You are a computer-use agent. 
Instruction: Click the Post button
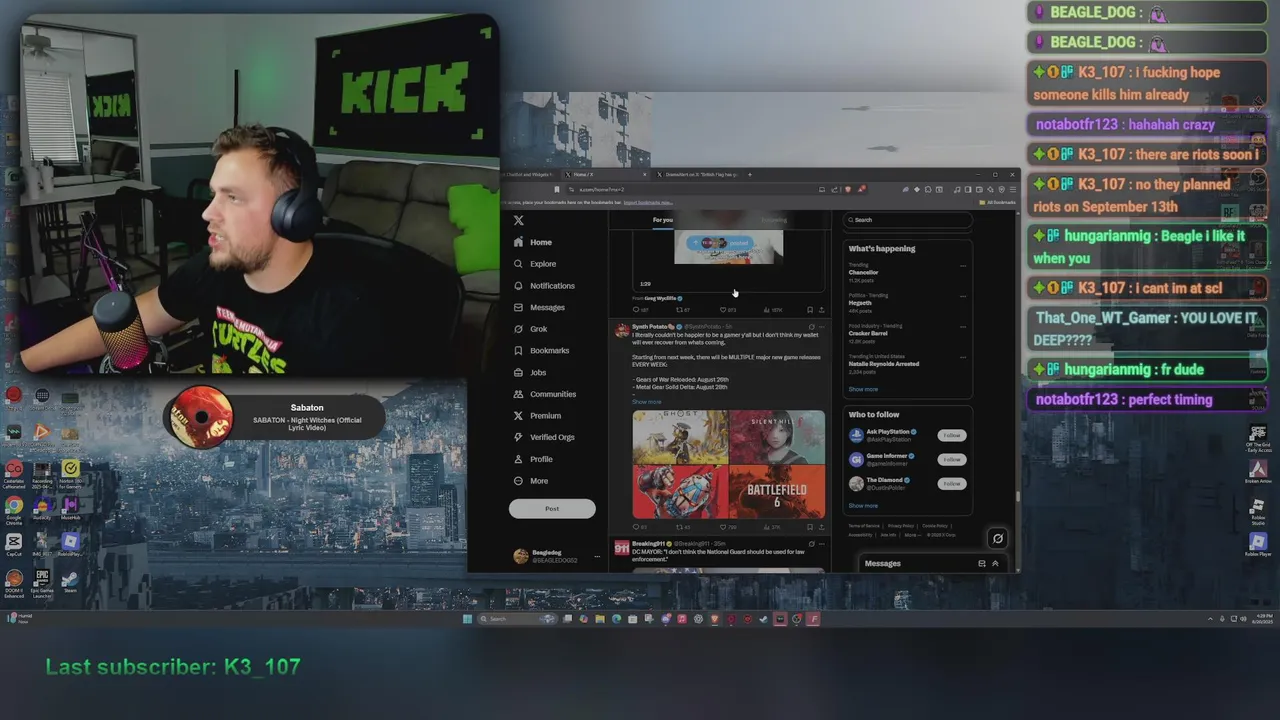[x=552, y=508]
